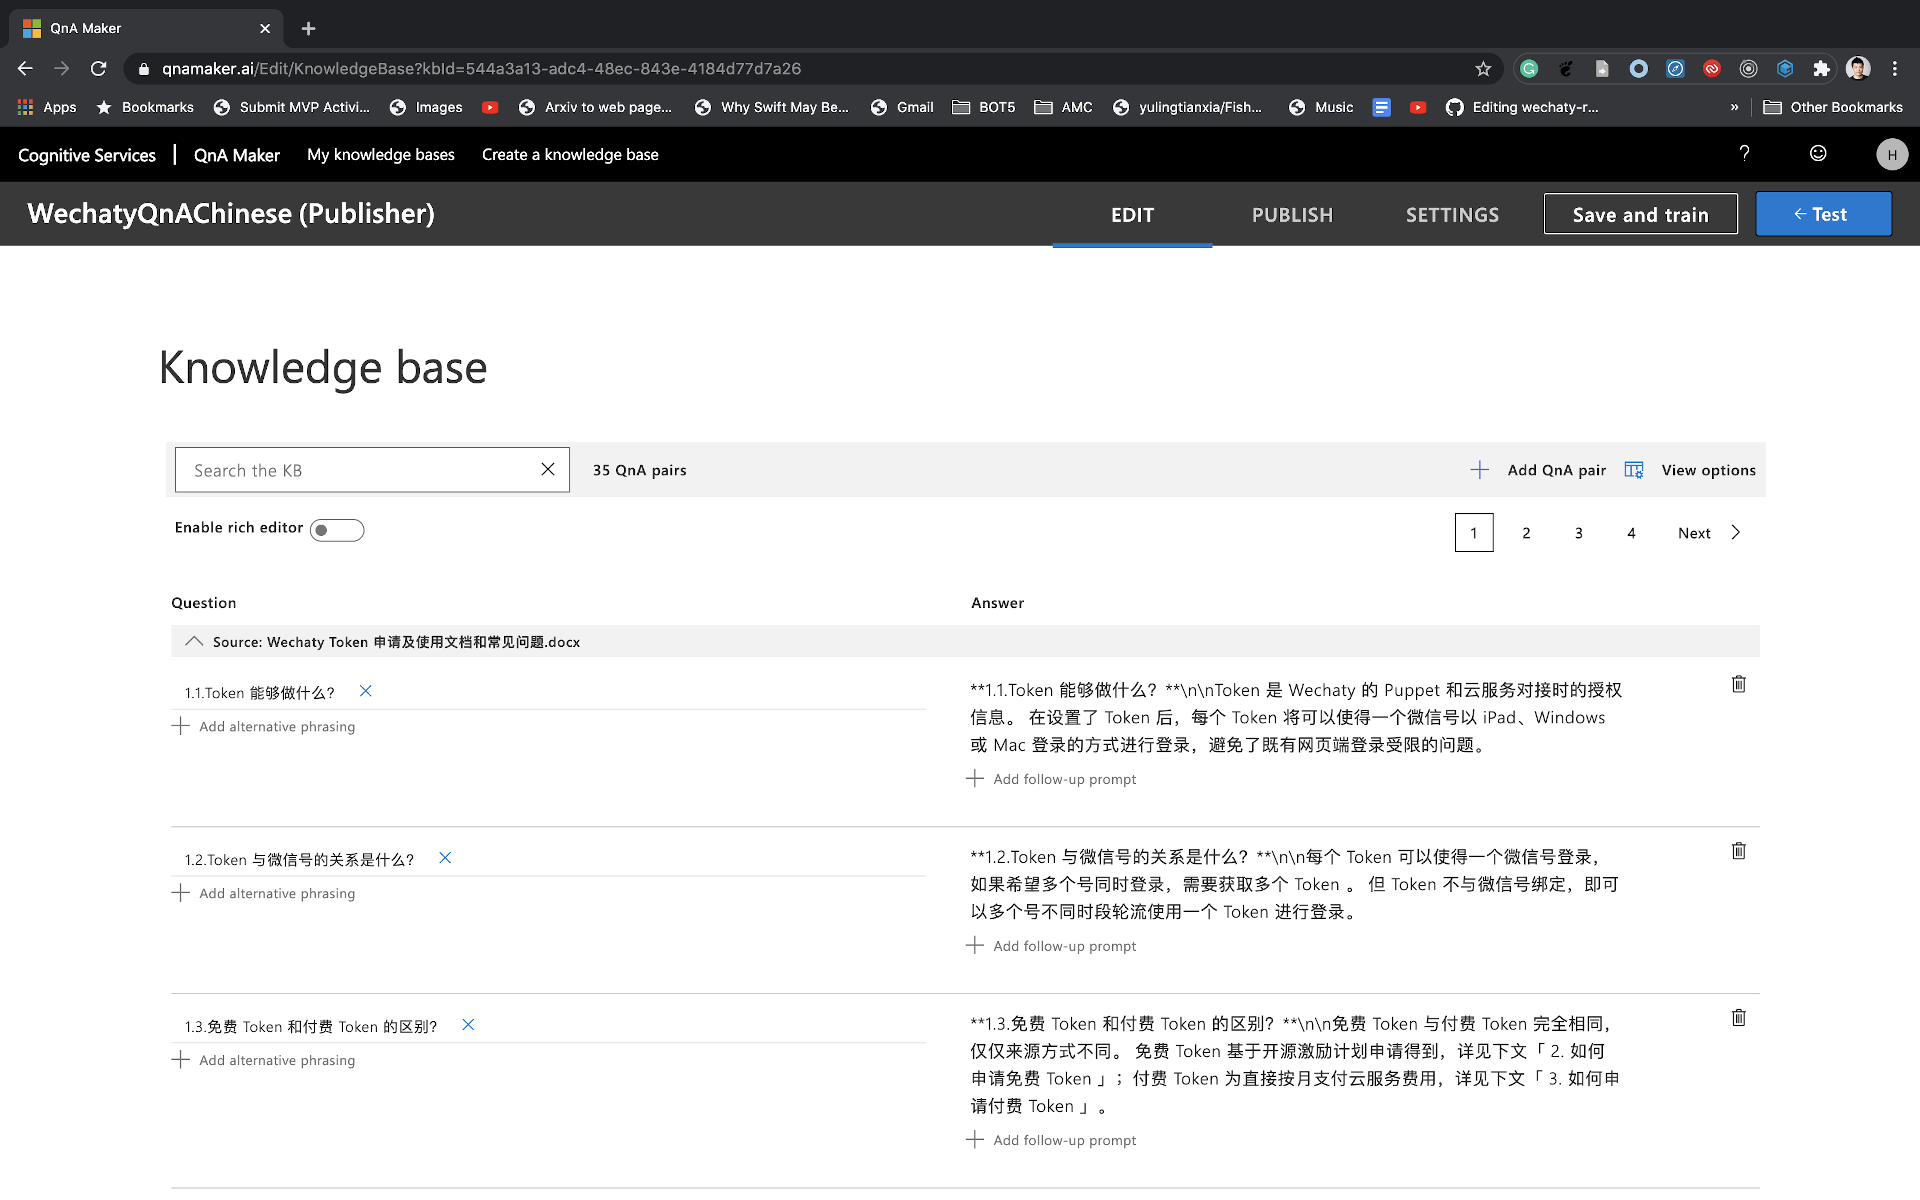Show more bookmarks overflow chevron

coord(1734,107)
